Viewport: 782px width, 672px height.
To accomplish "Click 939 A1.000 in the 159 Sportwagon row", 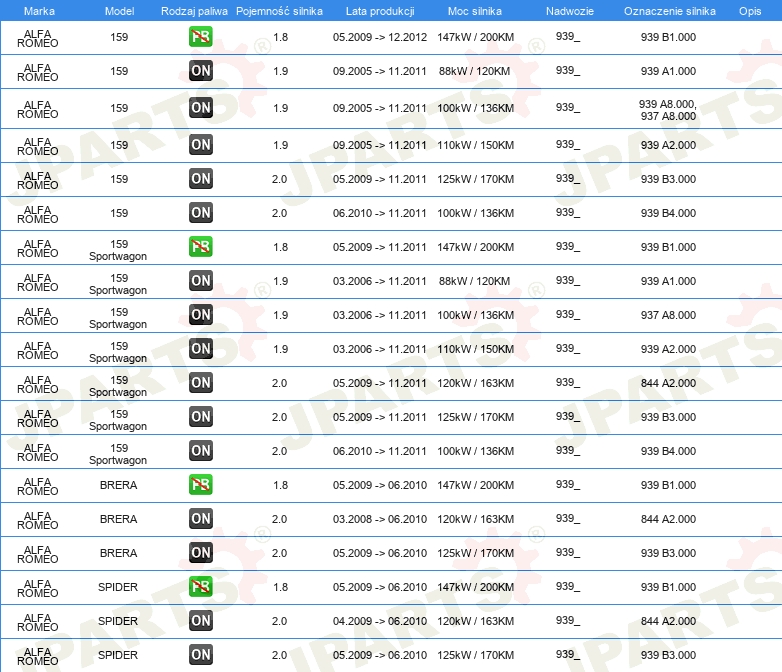I will click(668, 281).
